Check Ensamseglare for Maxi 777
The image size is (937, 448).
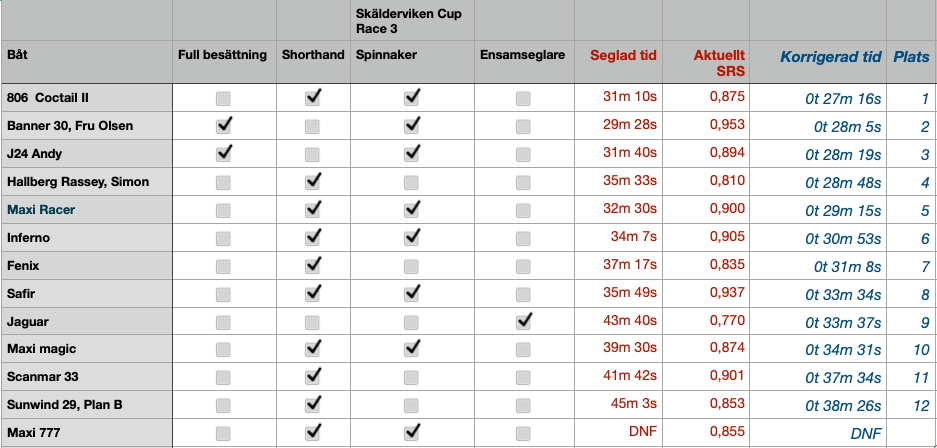[523, 433]
